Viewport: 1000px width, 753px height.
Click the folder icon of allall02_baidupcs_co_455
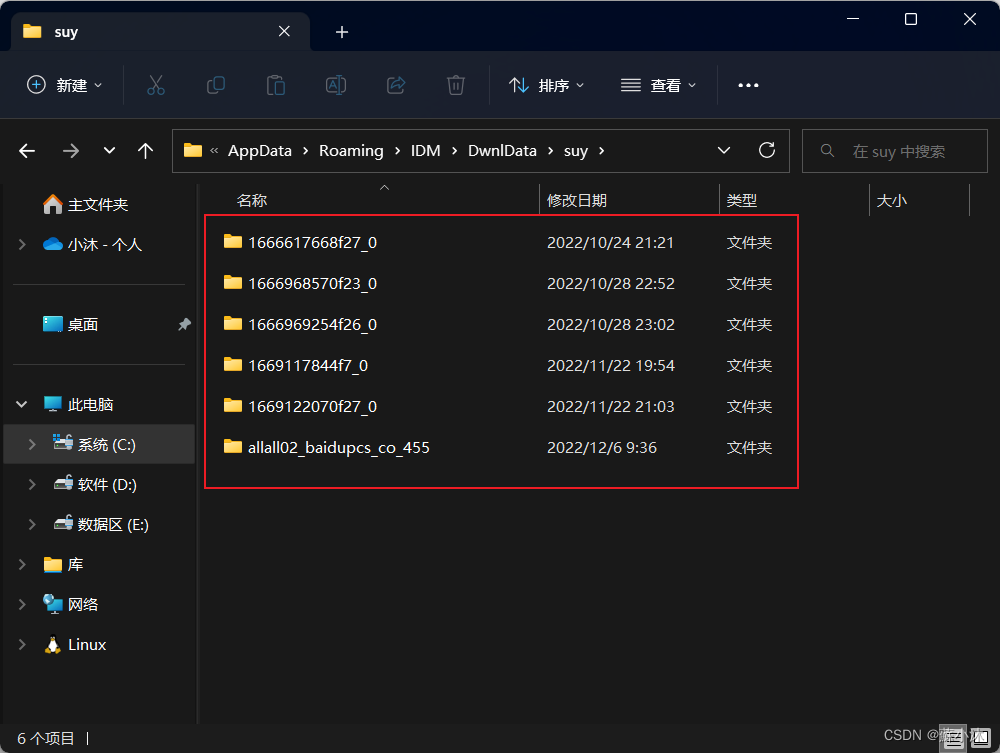coord(233,446)
